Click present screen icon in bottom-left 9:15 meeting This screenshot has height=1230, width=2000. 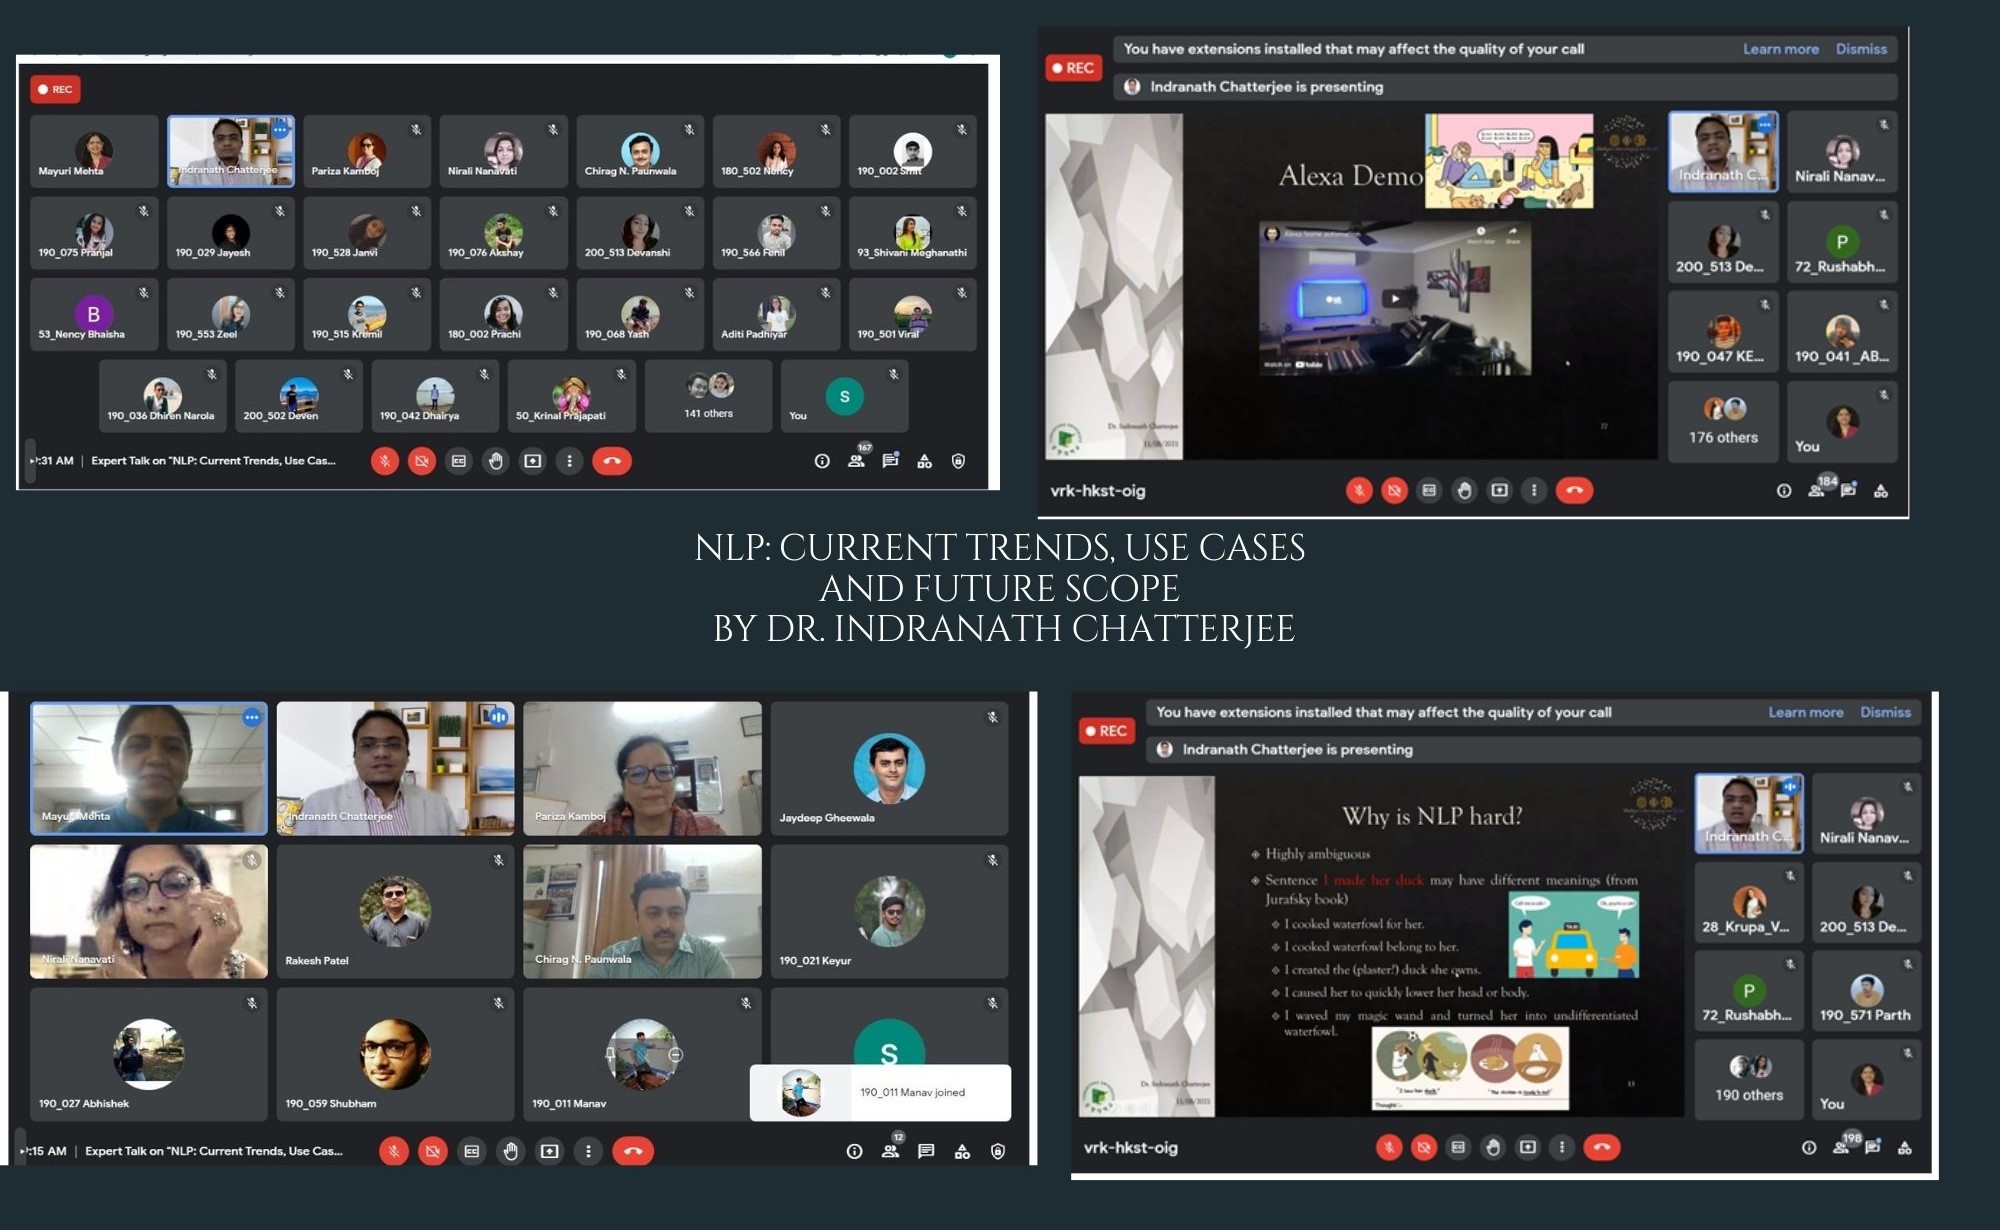point(550,1151)
